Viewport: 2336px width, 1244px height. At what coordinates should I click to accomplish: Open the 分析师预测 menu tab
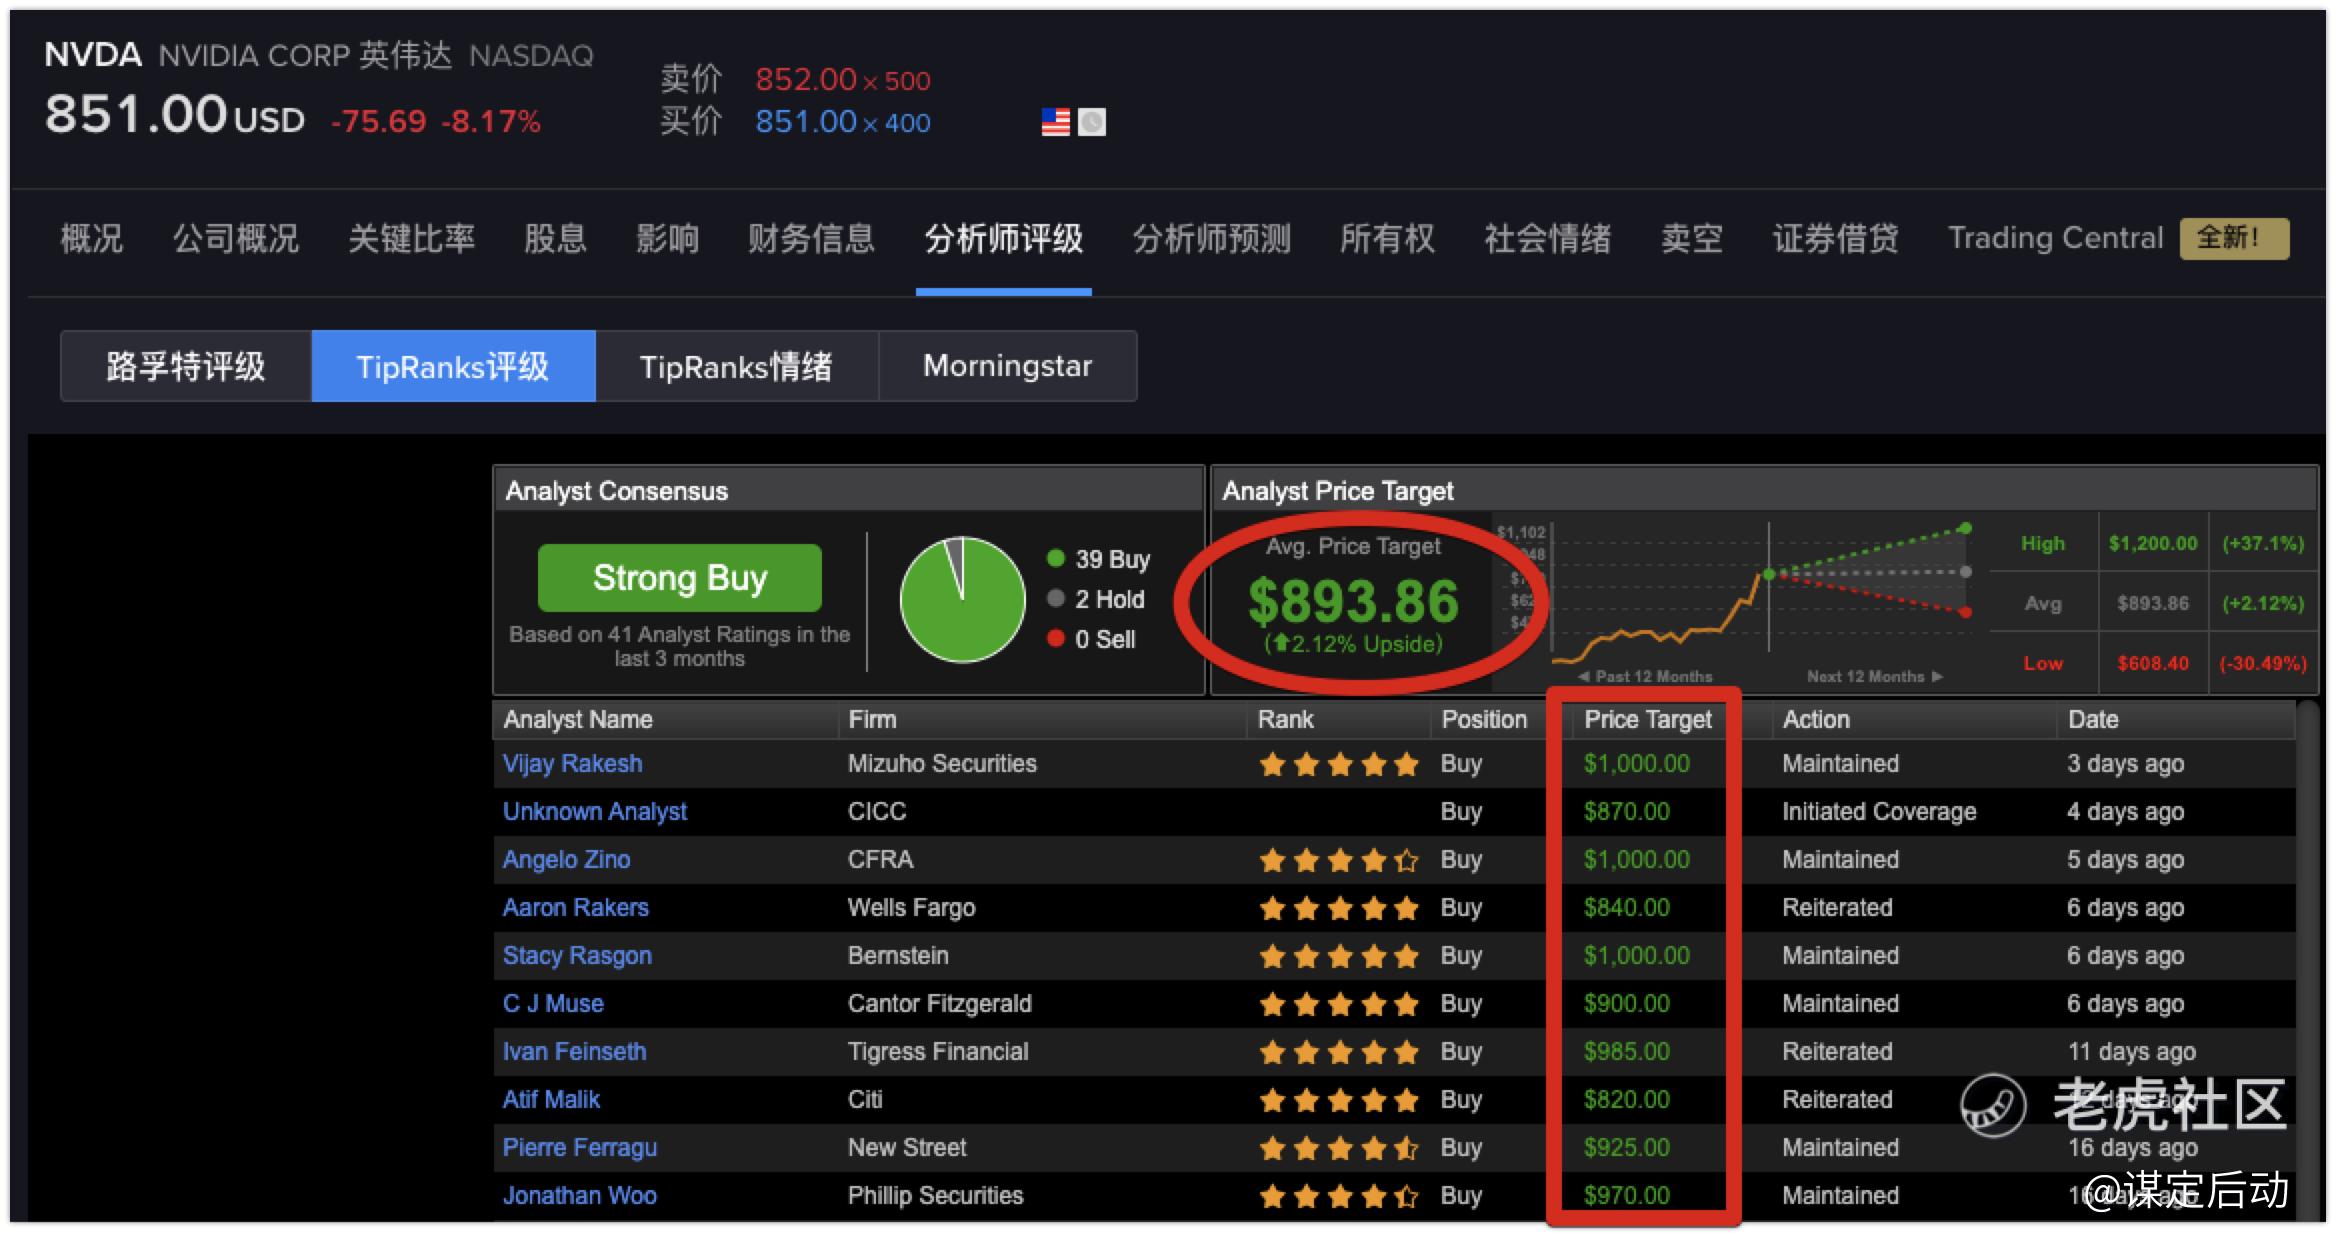coord(1211,238)
